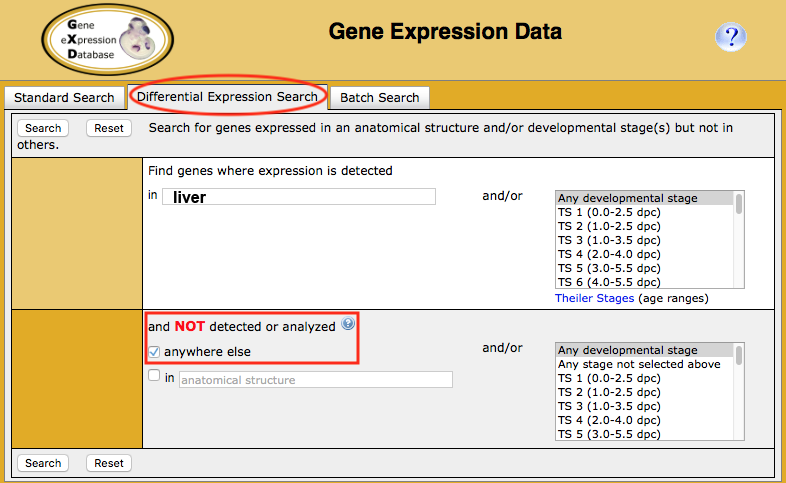Viewport: 786px width, 483px height.
Task: Focus the liver structure input field
Action: pyautogui.click(x=299, y=196)
